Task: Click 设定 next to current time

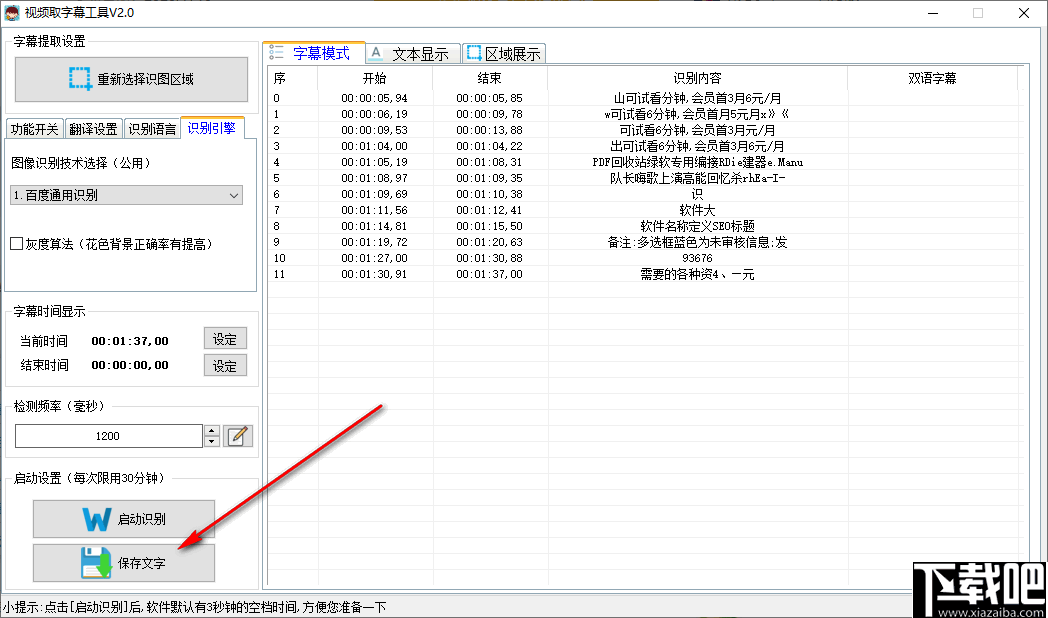Action: pyautogui.click(x=225, y=339)
